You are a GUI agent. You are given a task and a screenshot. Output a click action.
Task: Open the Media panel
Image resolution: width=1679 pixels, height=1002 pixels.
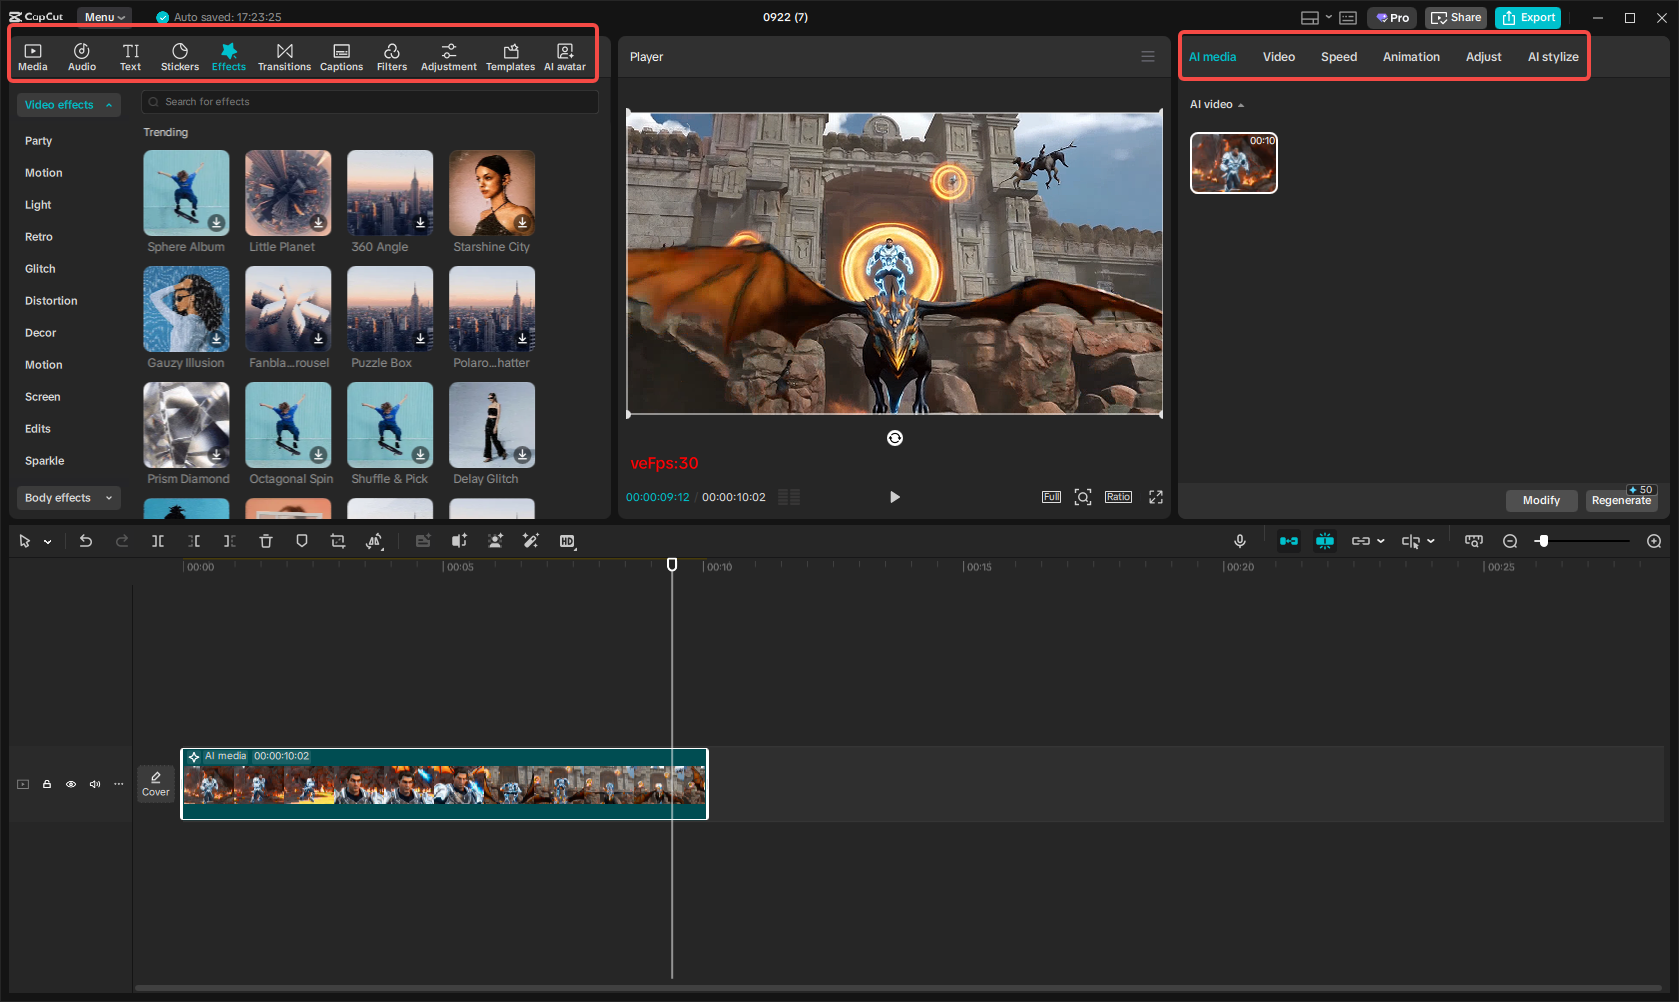click(x=33, y=57)
